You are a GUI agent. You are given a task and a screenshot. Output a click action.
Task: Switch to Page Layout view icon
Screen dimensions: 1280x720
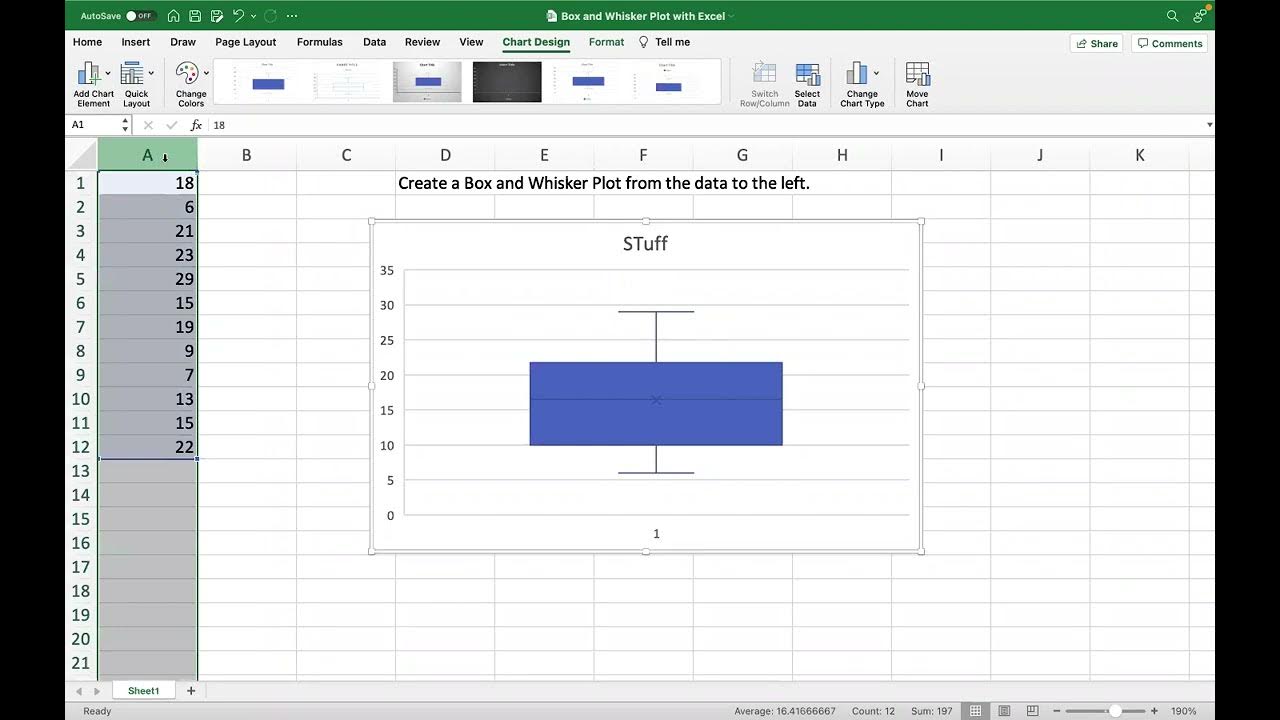coord(1004,711)
